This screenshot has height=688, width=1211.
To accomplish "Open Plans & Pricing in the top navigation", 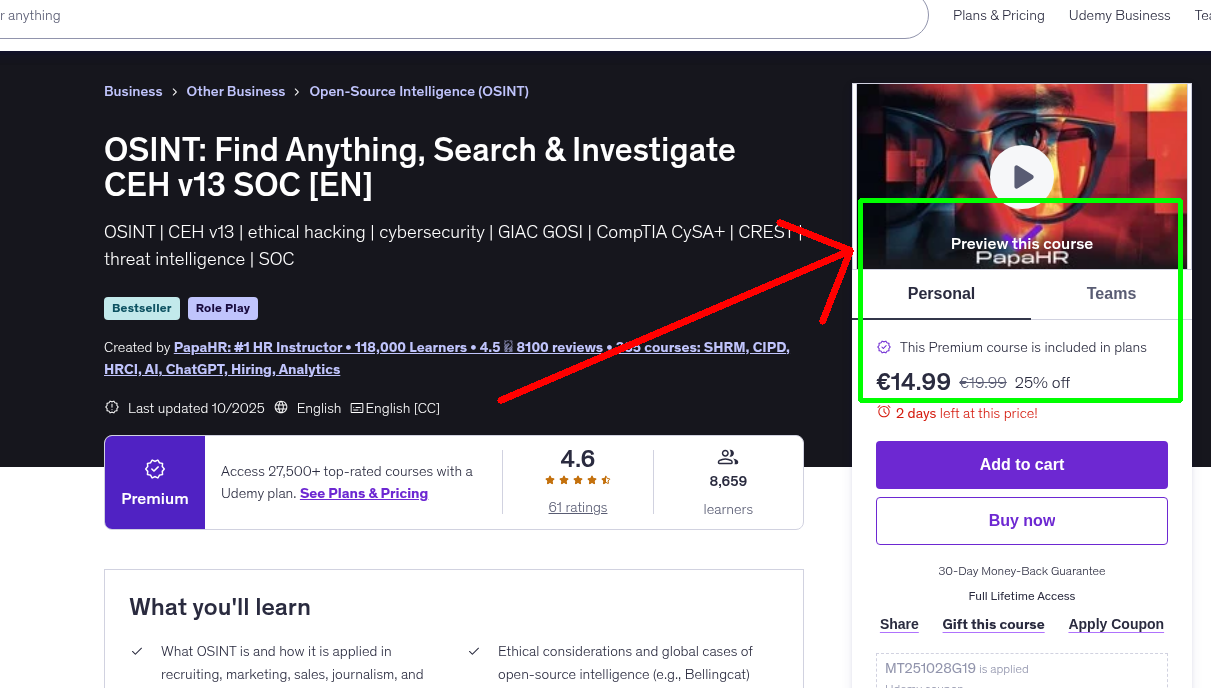I will (x=998, y=15).
